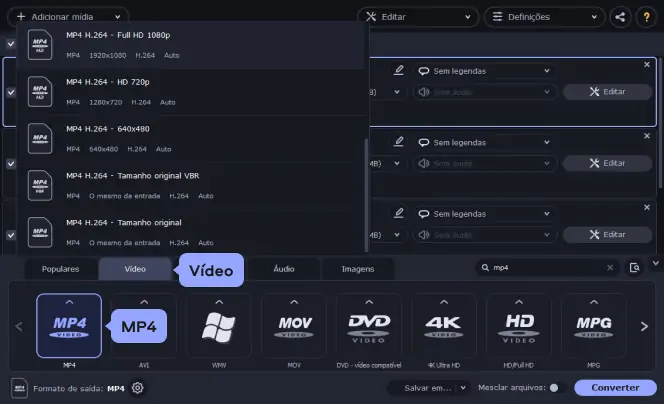Click the Converter button

point(615,388)
